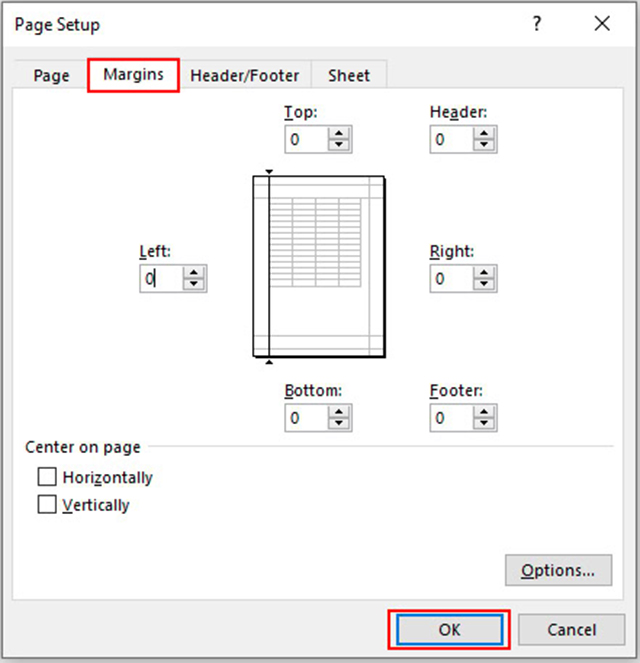Viewport: 640px width, 663px height.
Task: Click the Bottom margin input field
Action: click(307, 418)
